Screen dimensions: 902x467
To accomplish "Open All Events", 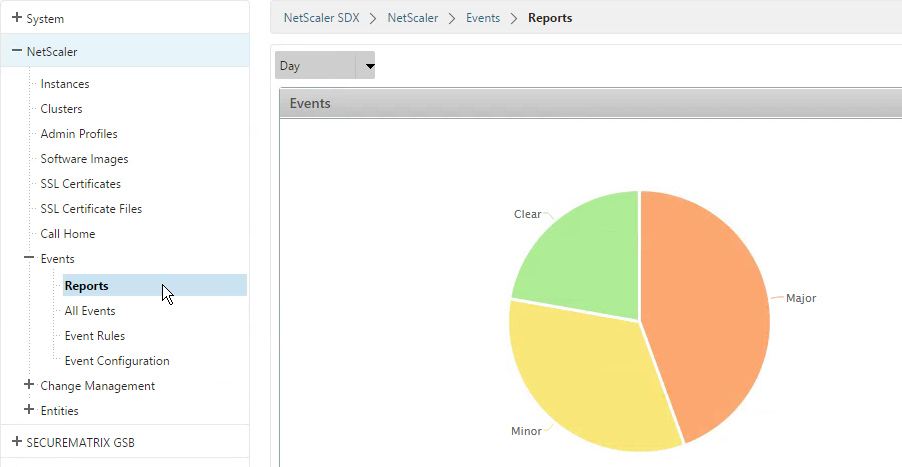I will (x=90, y=311).
